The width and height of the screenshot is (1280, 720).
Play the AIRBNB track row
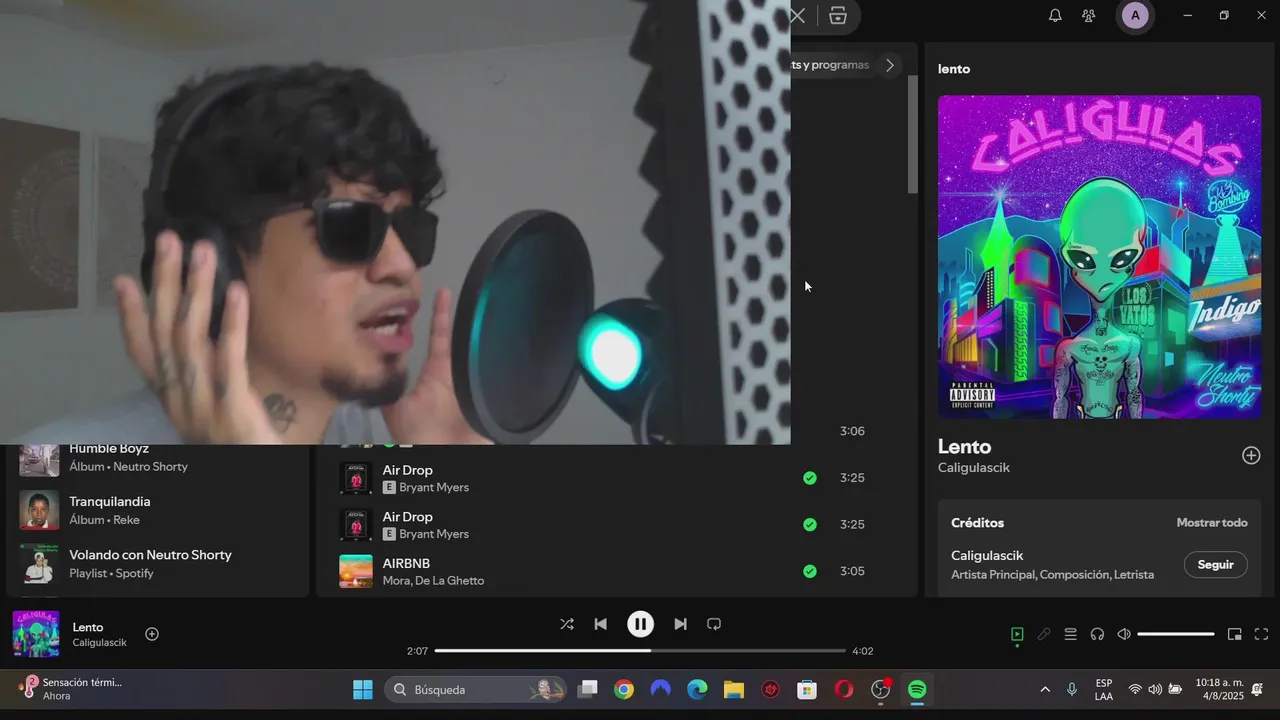coord(610,571)
